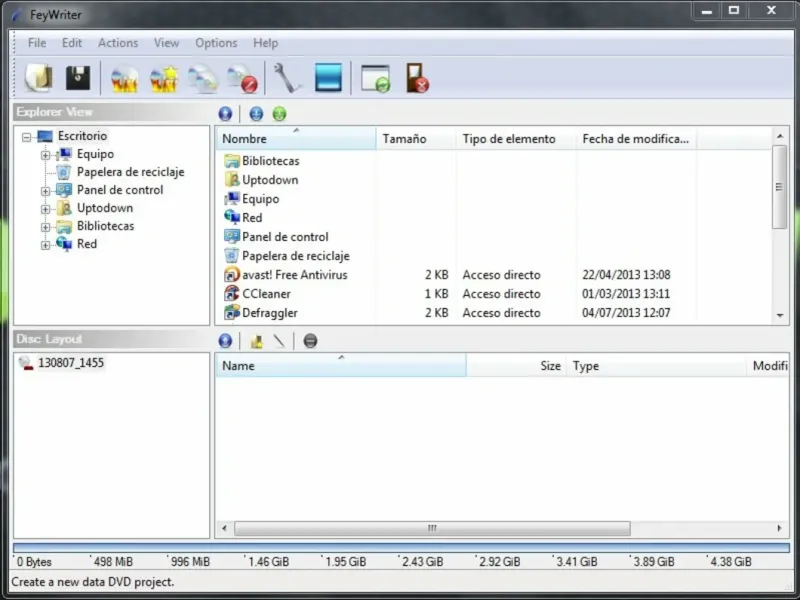Screen dimensions: 800x600
Task: Click Disc Layout pencil rename icon
Action: pos(279,341)
